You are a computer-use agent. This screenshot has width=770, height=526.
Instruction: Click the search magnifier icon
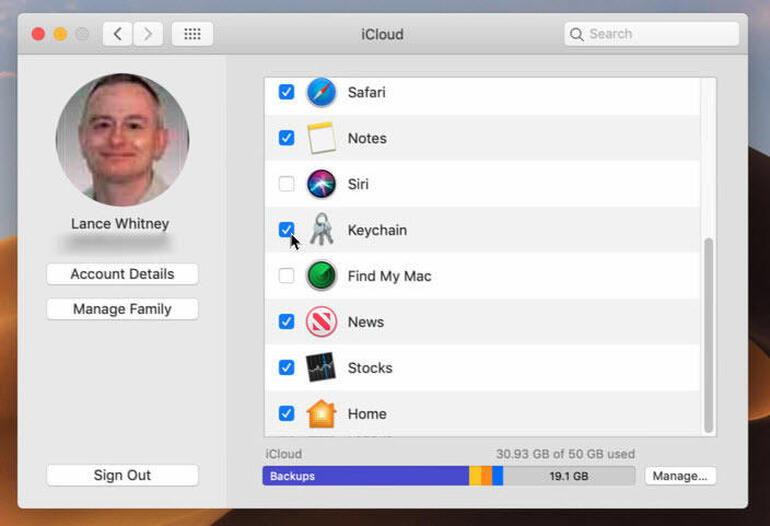tap(577, 34)
